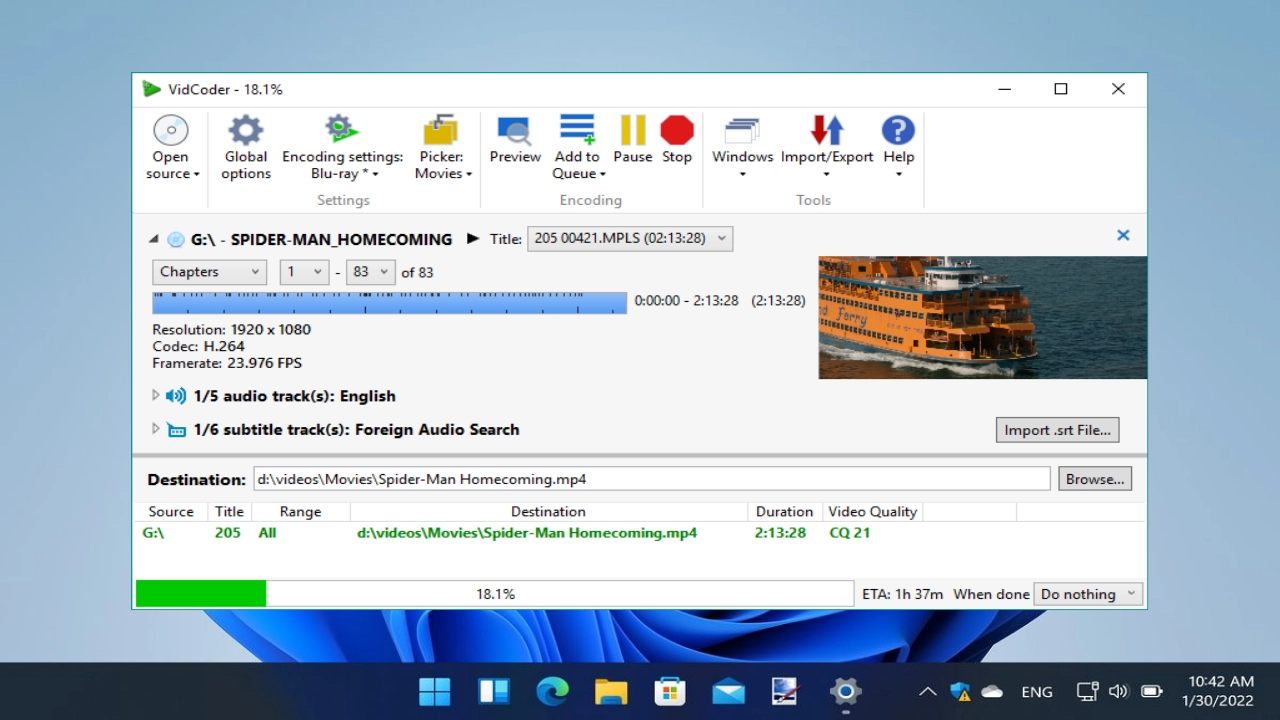Open the Chapters range type dropdown

[209, 272]
